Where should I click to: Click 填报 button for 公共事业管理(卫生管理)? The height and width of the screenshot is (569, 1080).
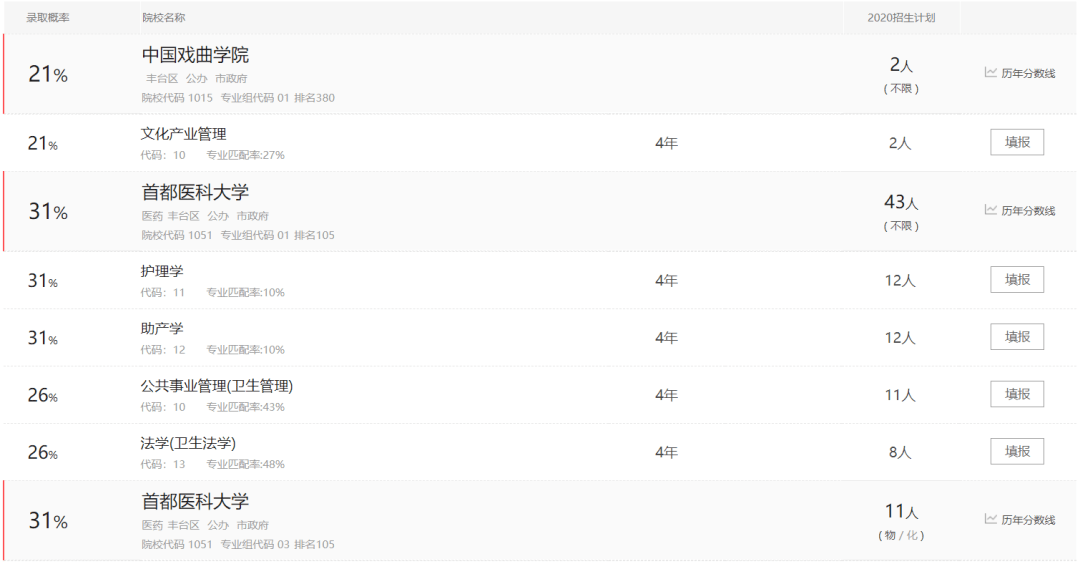click(1017, 394)
